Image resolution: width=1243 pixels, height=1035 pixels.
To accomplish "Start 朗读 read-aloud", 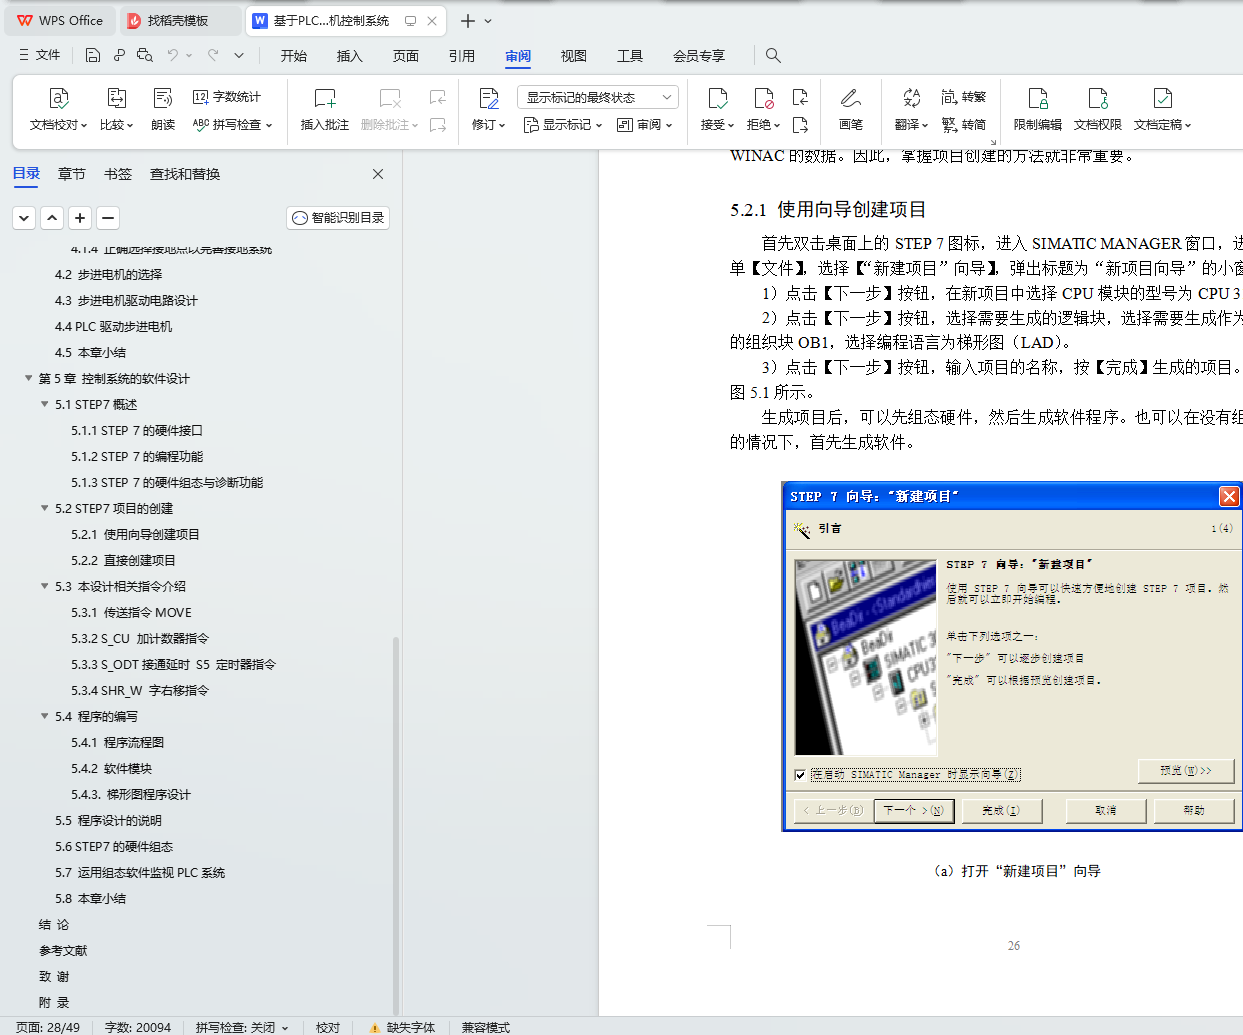I will click(x=163, y=109).
